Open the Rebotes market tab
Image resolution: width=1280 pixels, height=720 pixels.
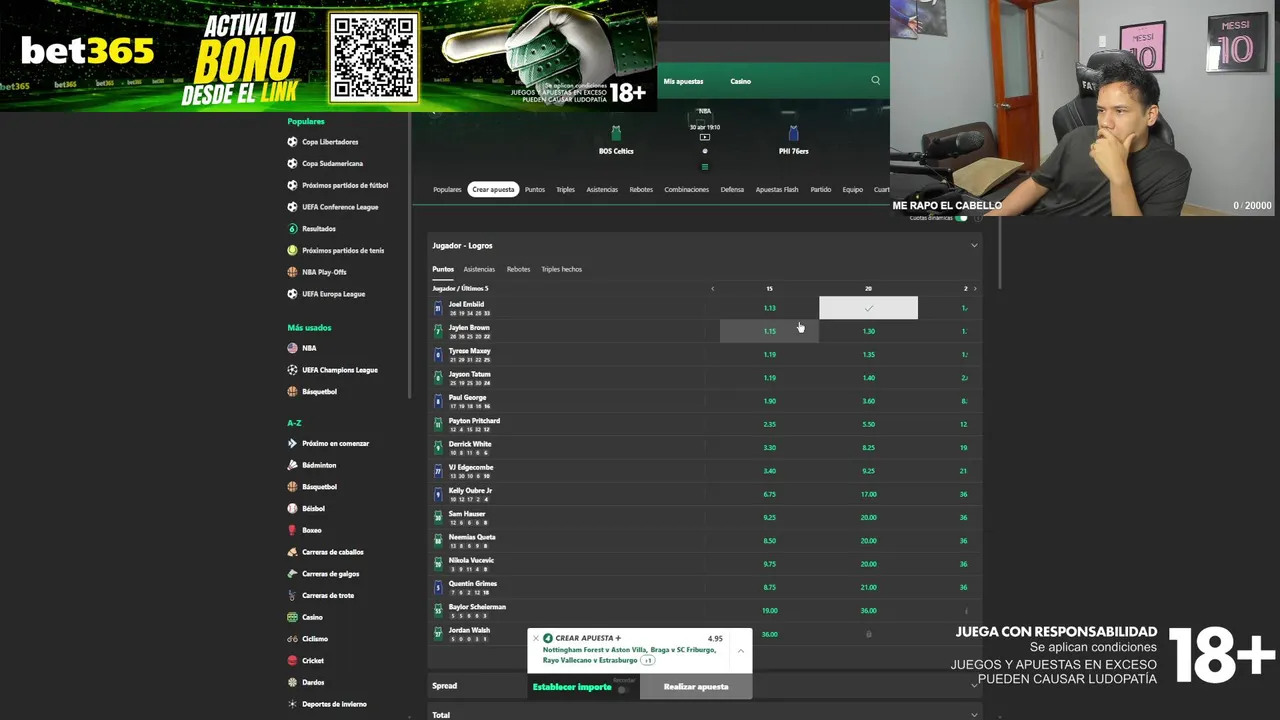coord(641,189)
